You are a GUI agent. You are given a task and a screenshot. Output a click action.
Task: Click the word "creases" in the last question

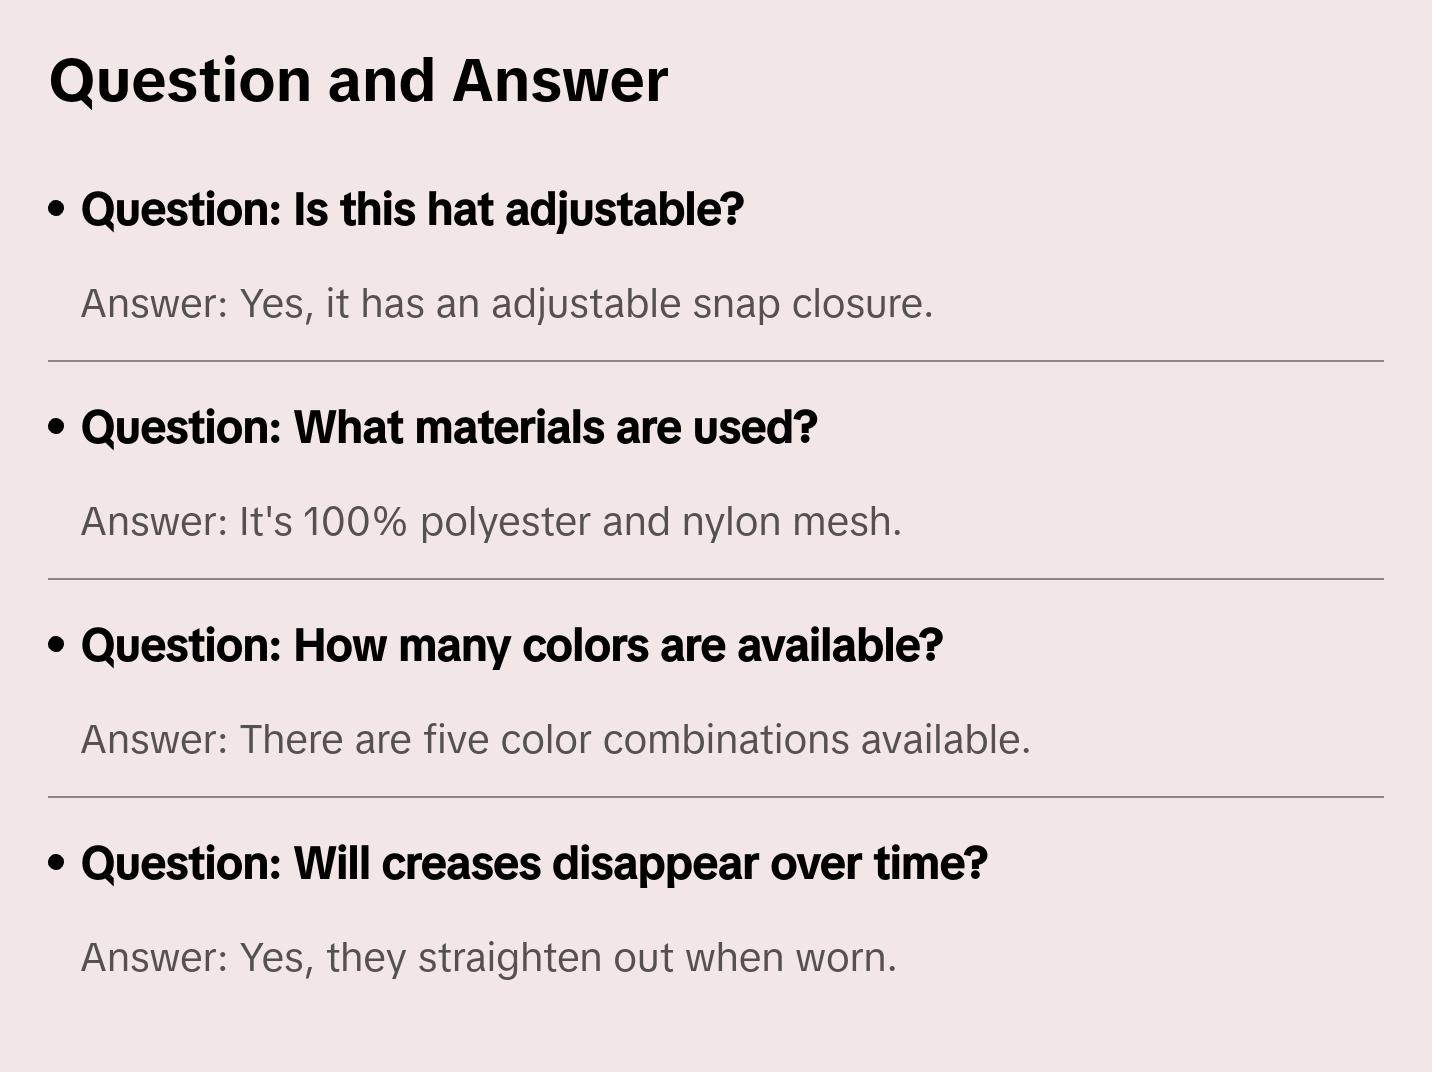[461, 864]
